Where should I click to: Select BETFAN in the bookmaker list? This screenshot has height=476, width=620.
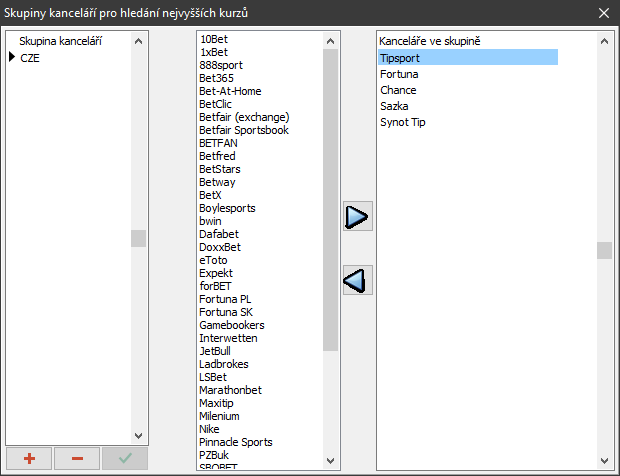(x=218, y=143)
